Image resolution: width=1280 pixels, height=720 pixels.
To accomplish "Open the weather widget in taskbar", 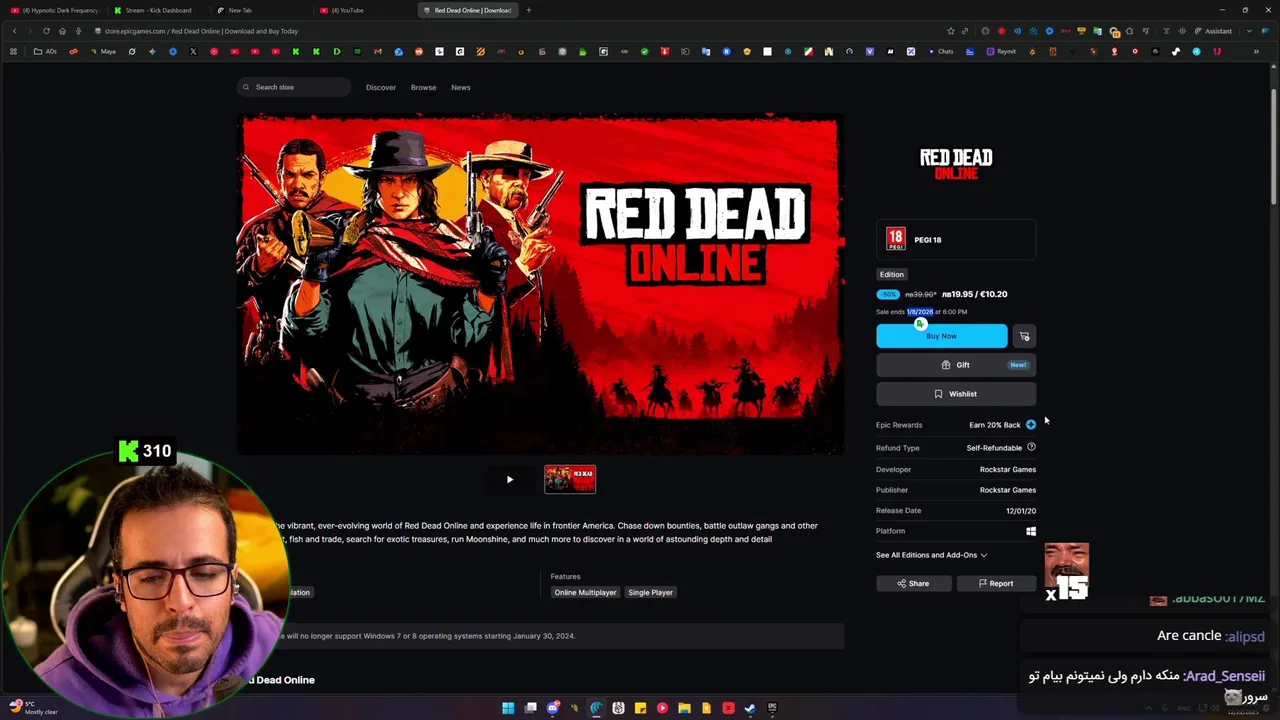I will pos(32,708).
